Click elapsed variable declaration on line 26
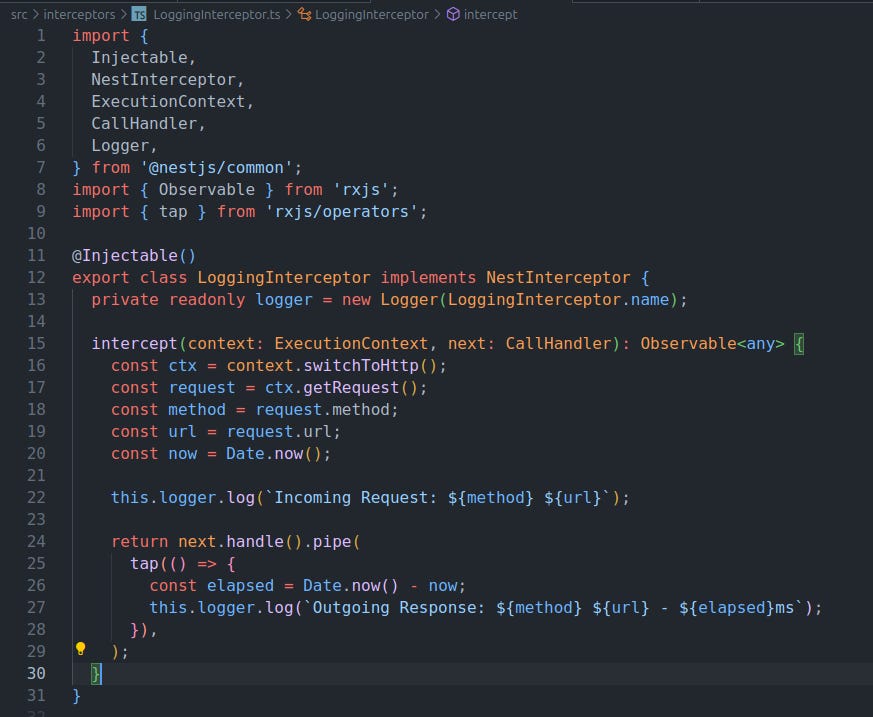The image size is (873, 717). coord(240,586)
